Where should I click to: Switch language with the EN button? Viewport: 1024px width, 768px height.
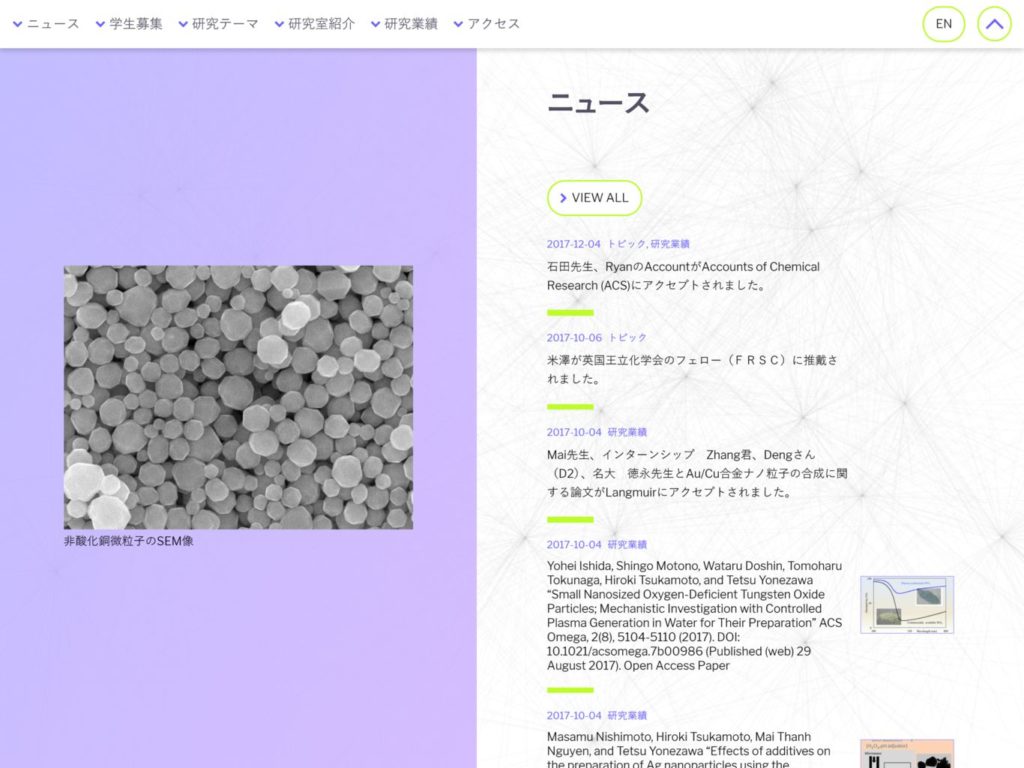pyautogui.click(x=943, y=24)
